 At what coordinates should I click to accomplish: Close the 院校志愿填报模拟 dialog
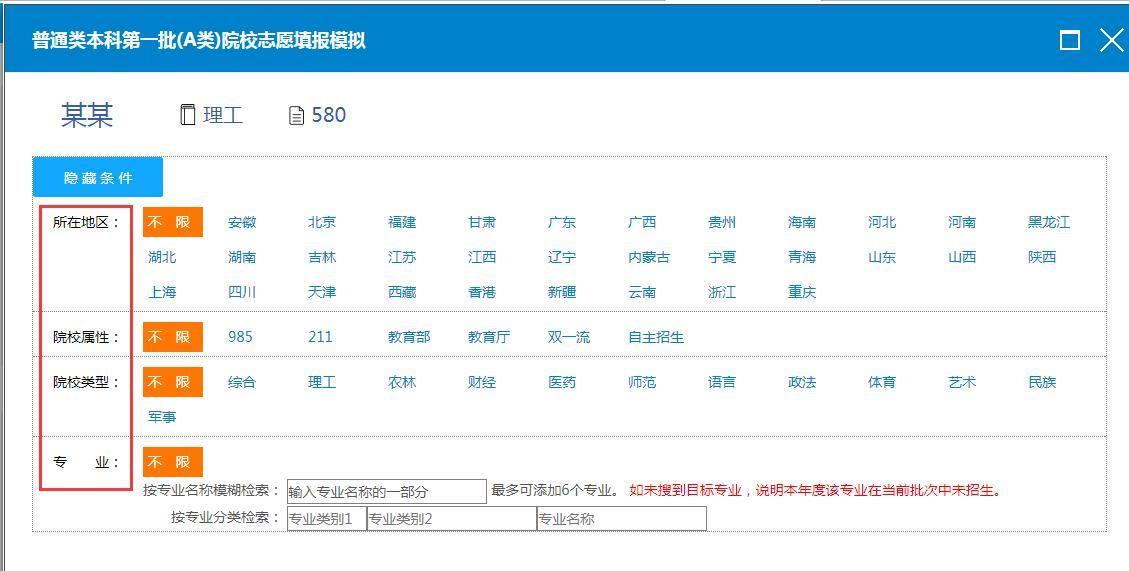click(1111, 40)
